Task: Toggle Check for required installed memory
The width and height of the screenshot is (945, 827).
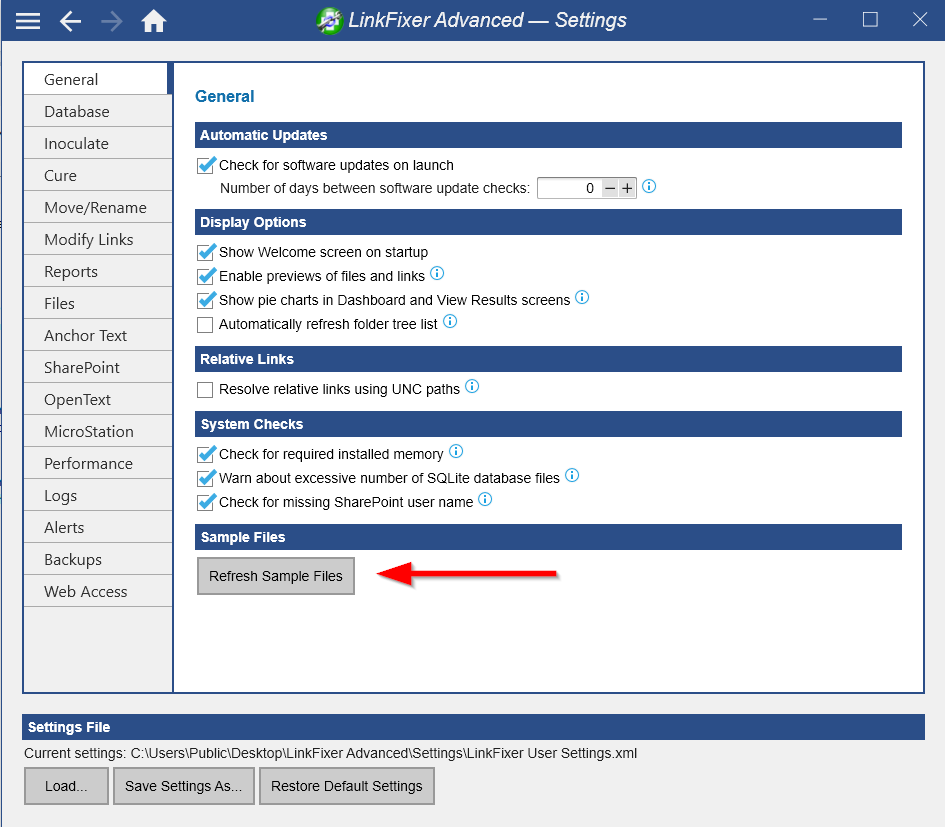Action: pyautogui.click(x=206, y=454)
